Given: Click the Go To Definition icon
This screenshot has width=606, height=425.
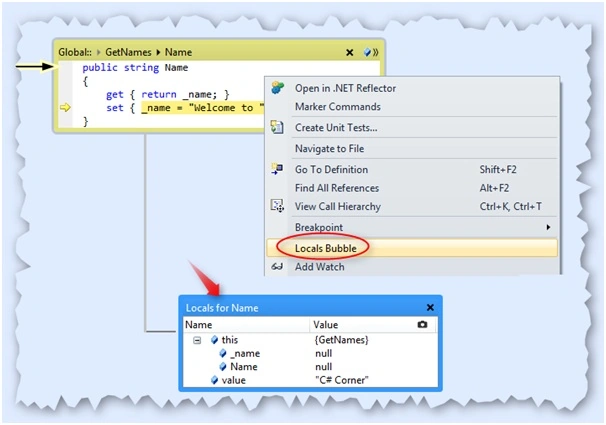Looking at the screenshot, I should (277, 169).
